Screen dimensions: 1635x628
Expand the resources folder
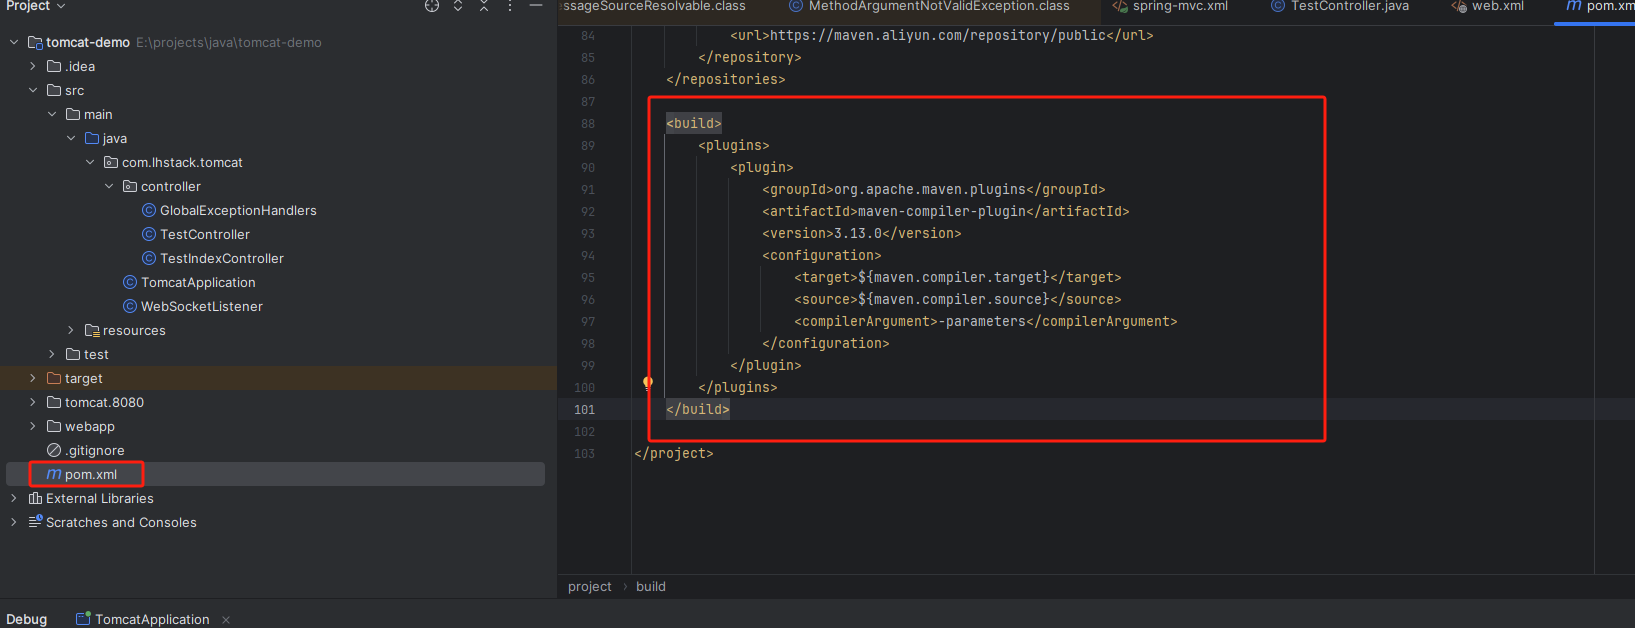click(x=71, y=331)
